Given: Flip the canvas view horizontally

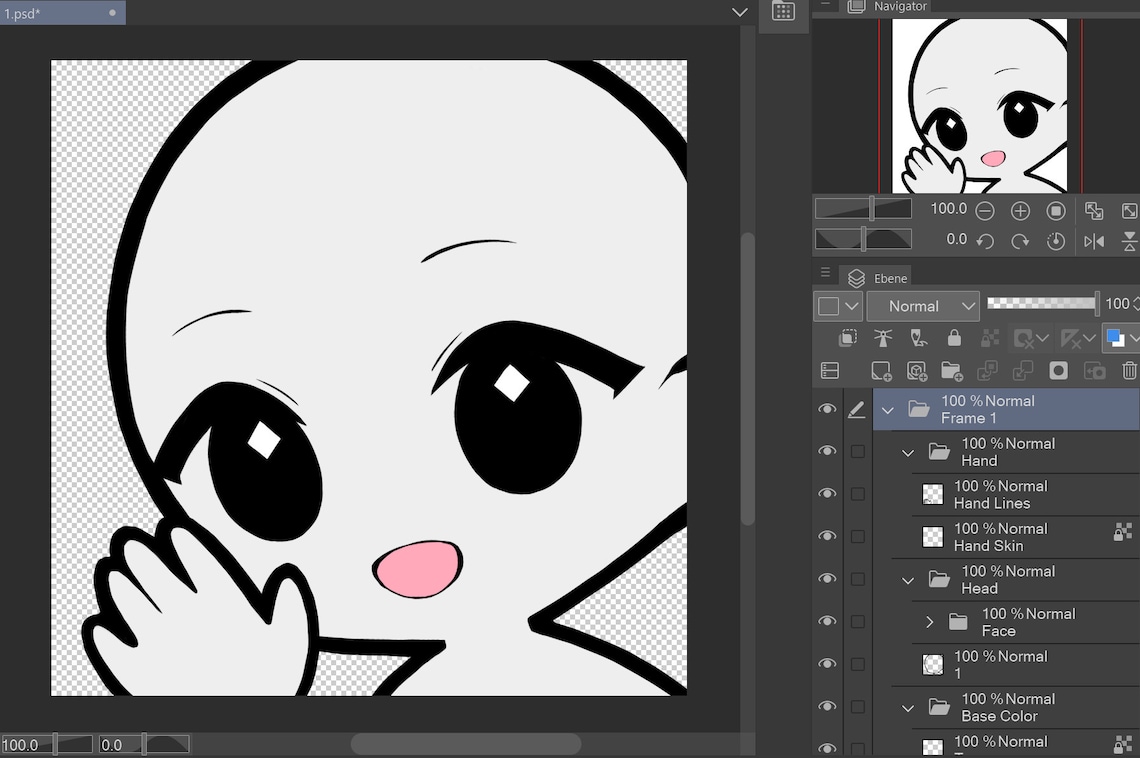Looking at the screenshot, I should tap(1094, 240).
